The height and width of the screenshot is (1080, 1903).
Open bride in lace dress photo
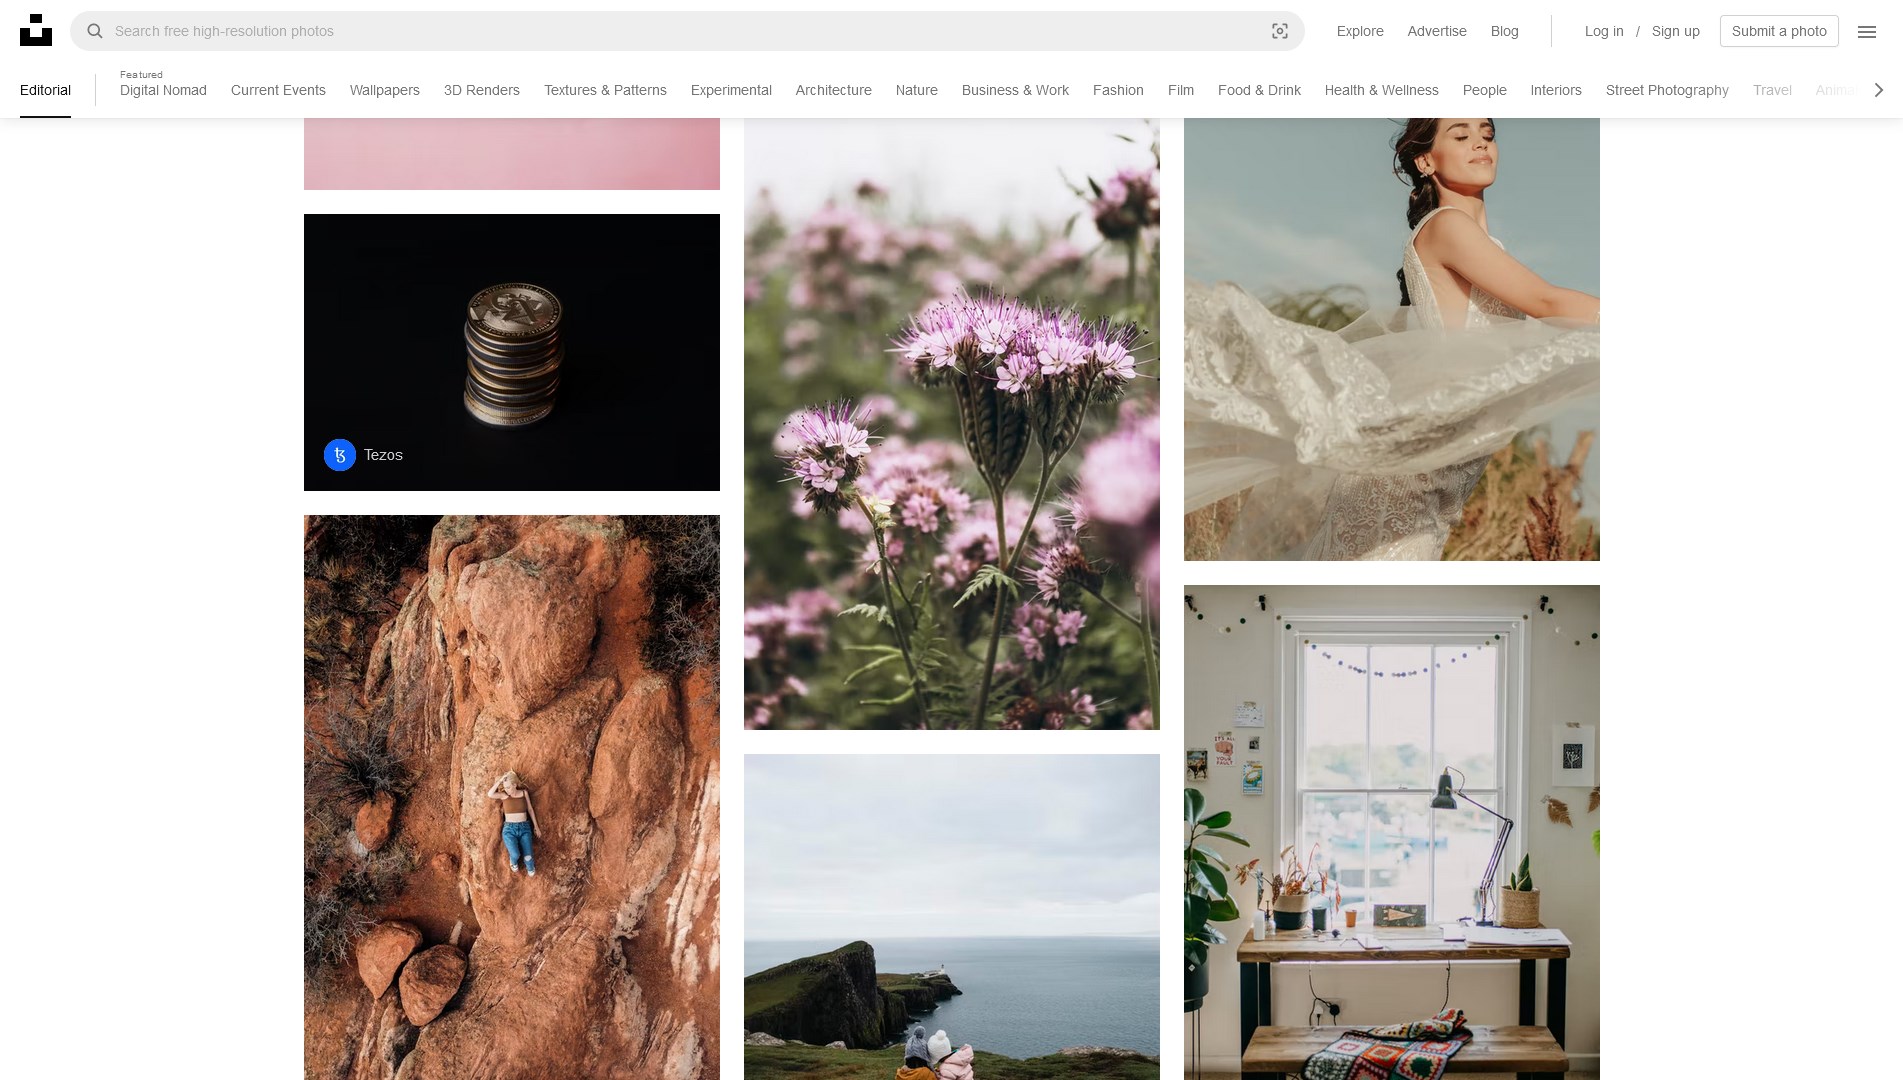pos(1392,339)
